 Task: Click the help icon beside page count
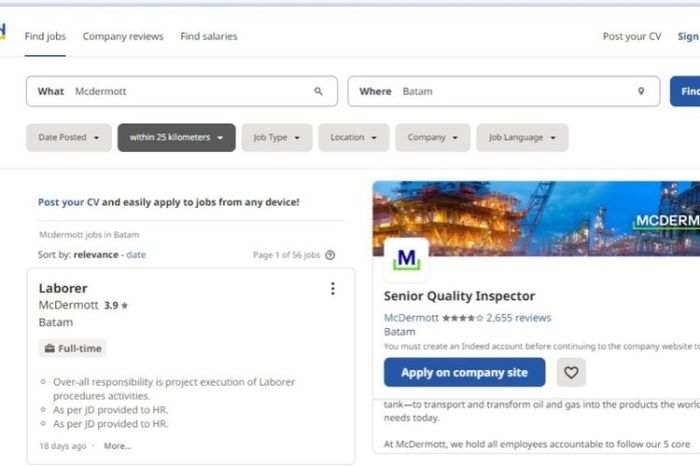pyautogui.click(x=330, y=255)
